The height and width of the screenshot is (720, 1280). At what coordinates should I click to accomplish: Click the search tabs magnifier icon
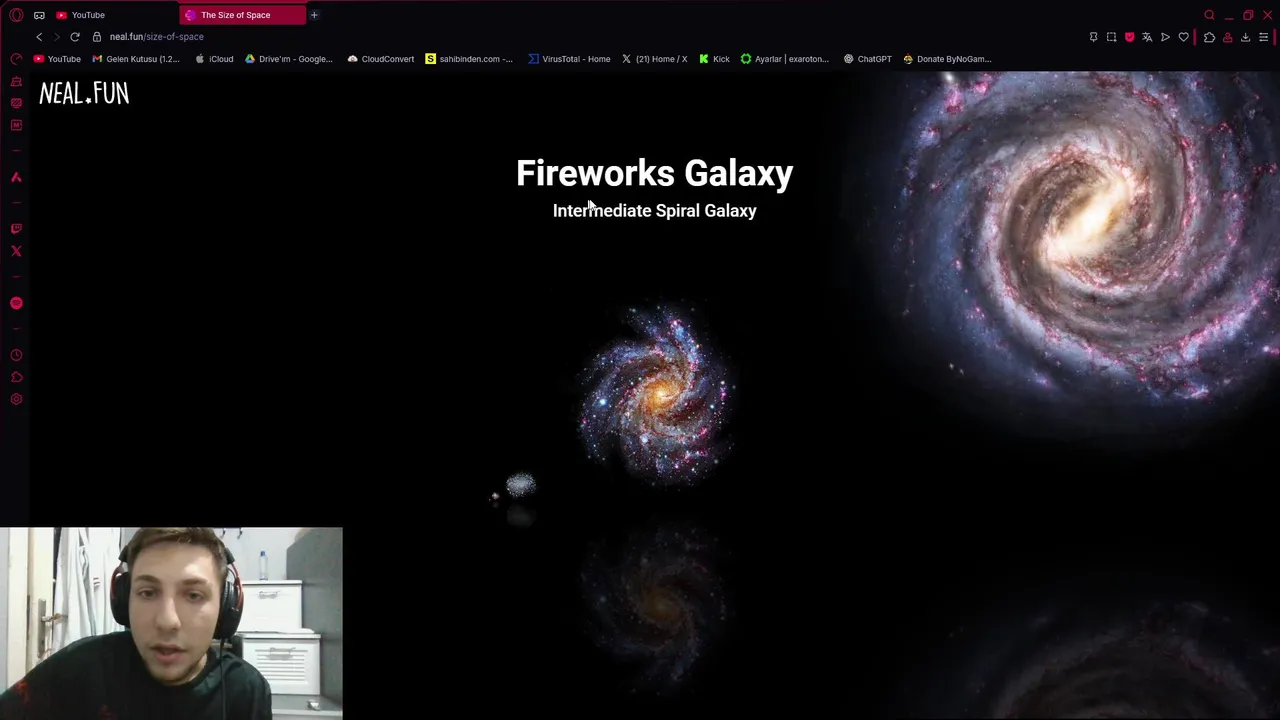(1209, 15)
